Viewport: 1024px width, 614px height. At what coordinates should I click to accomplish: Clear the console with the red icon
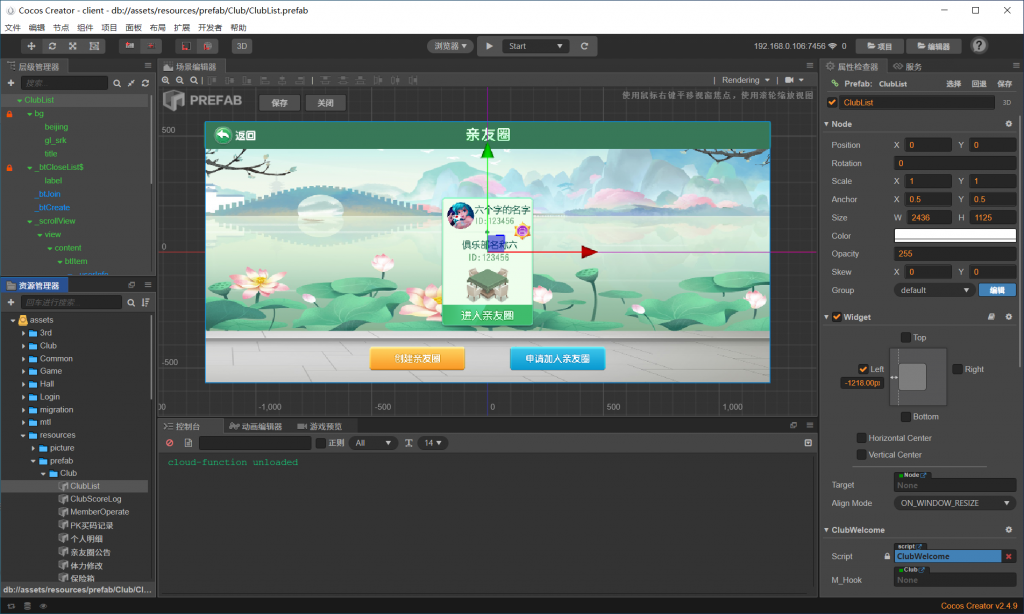coord(170,443)
